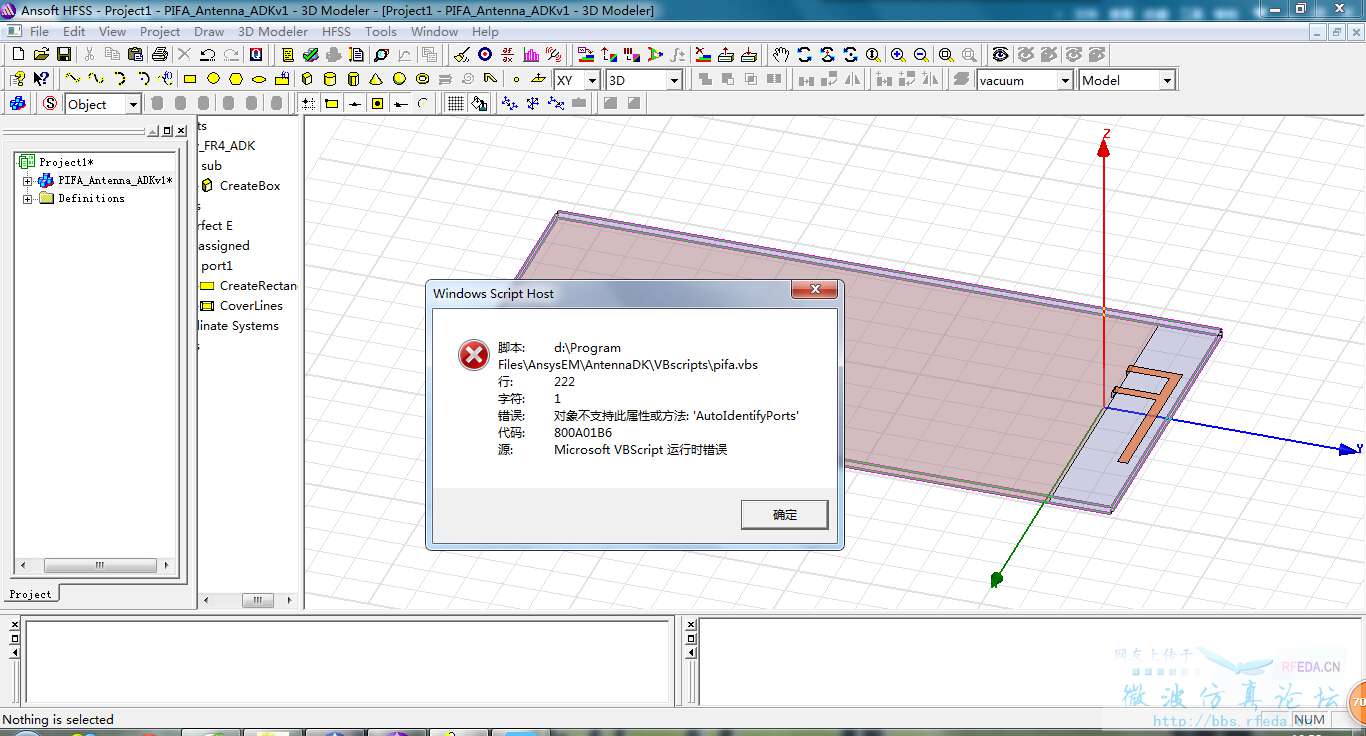Open the Object selection mode dropdown
This screenshot has width=1366, height=736.
tap(133, 104)
